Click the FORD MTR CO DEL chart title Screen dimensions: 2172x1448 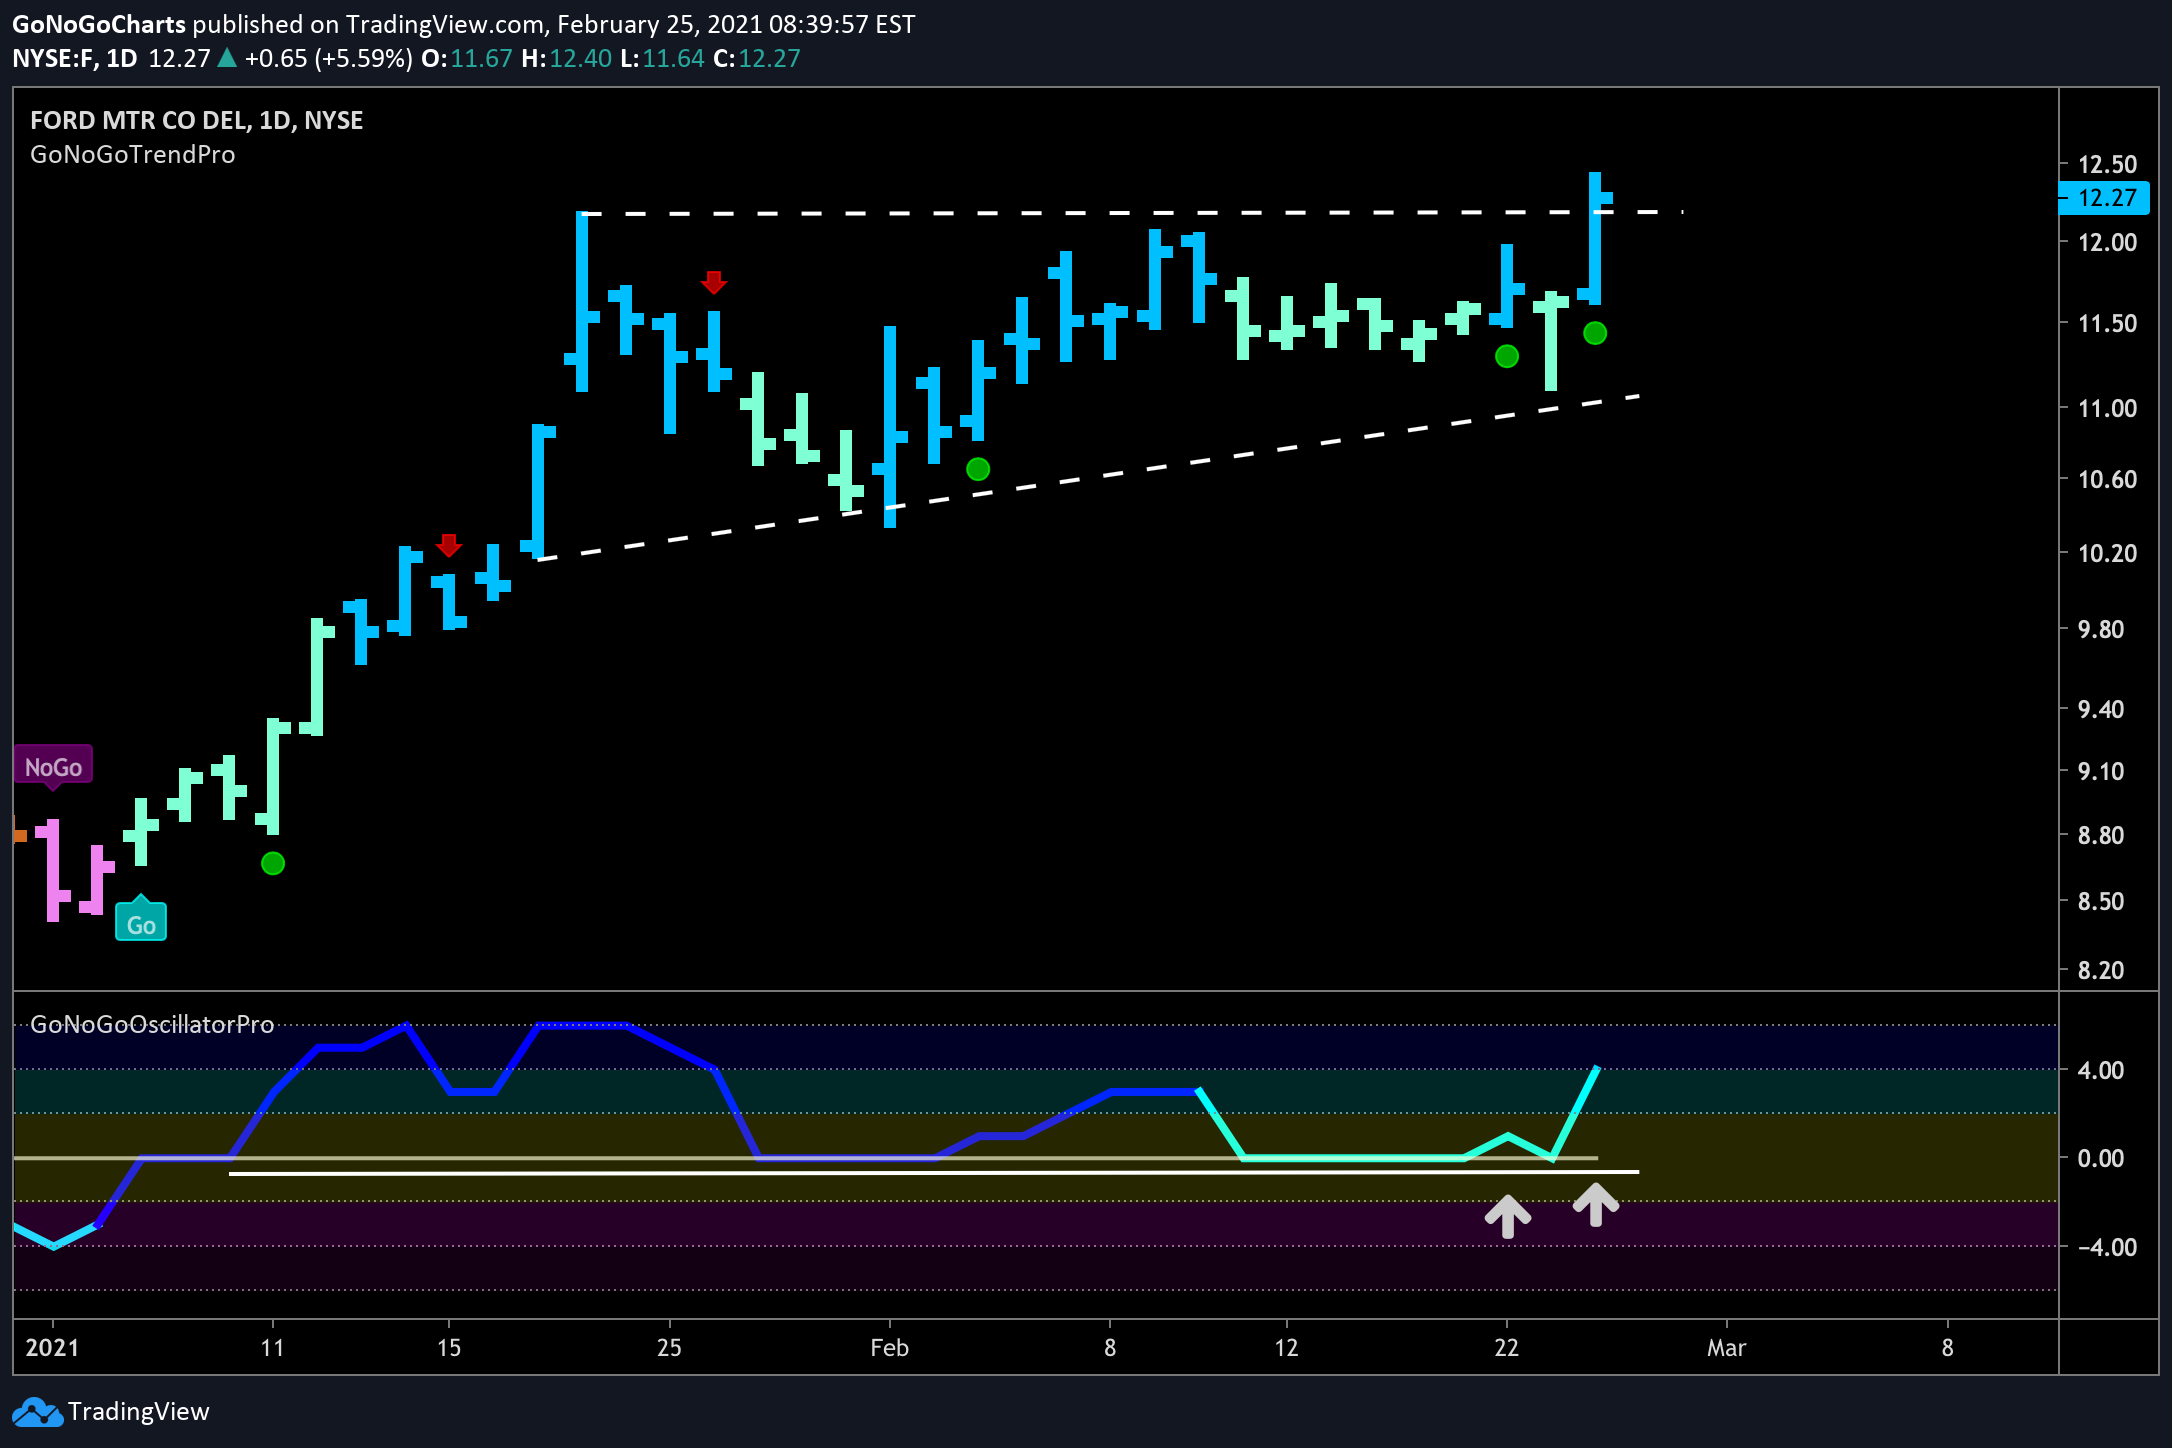tap(197, 120)
